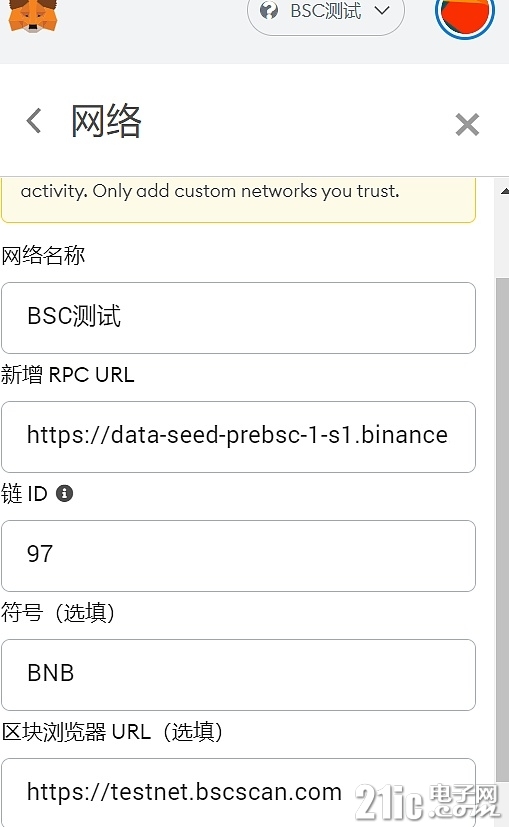Click the 链 ID info icon
The image size is (509, 827).
coord(64,494)
